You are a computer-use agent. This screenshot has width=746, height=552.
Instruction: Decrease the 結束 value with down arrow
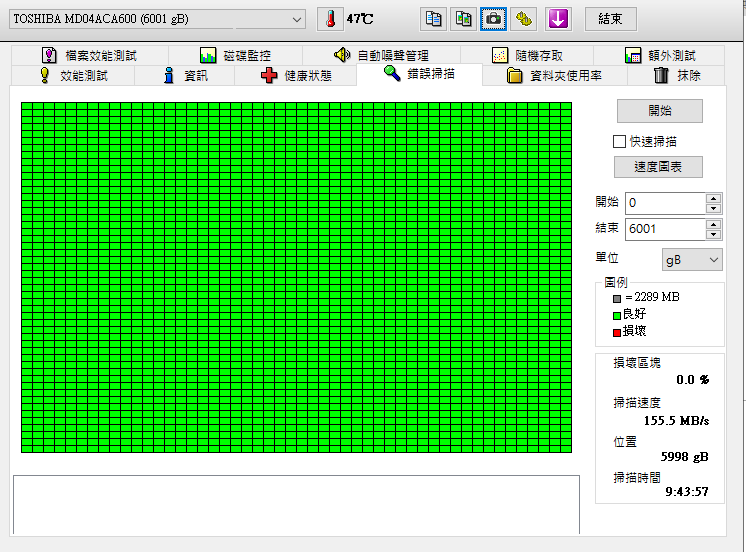pyautogui.click(x=713, y=235)
